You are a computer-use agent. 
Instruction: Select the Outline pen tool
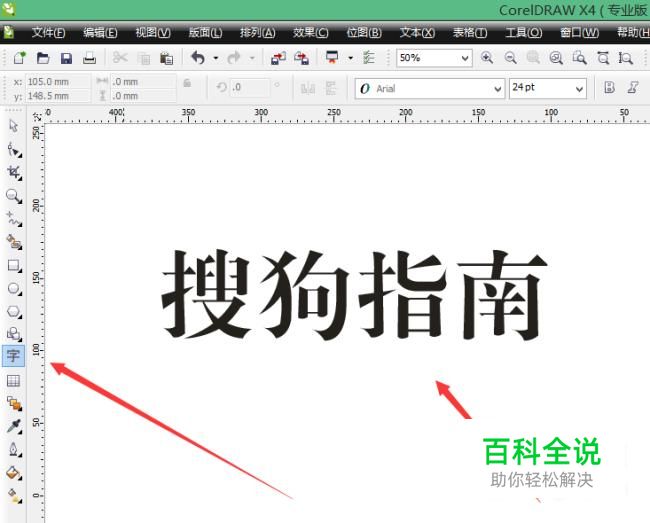pyautogui.click(x=14, y=450)
